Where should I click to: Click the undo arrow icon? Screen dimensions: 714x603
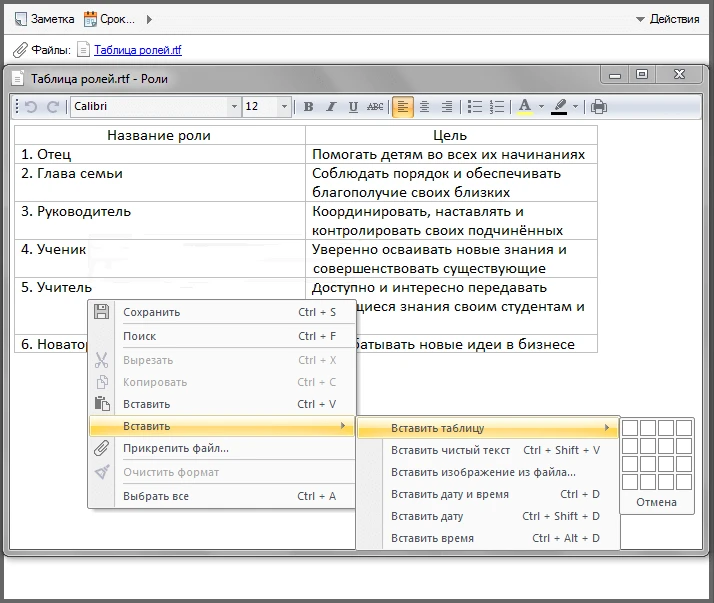tap(30, 107)
